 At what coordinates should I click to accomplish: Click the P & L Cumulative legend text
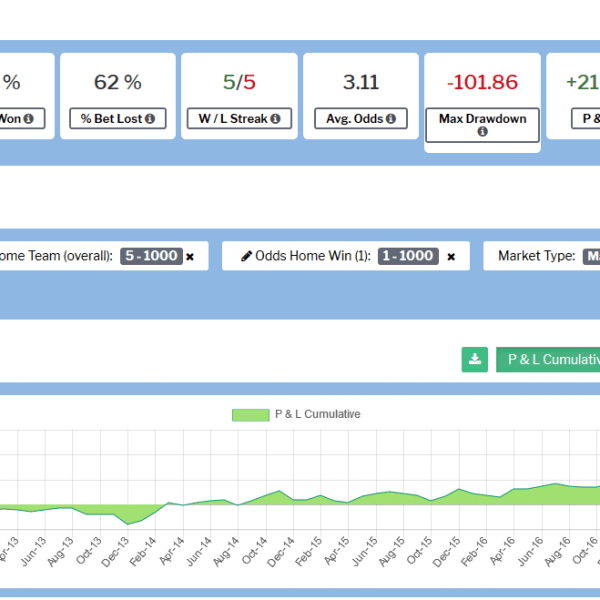pos(318,414)
